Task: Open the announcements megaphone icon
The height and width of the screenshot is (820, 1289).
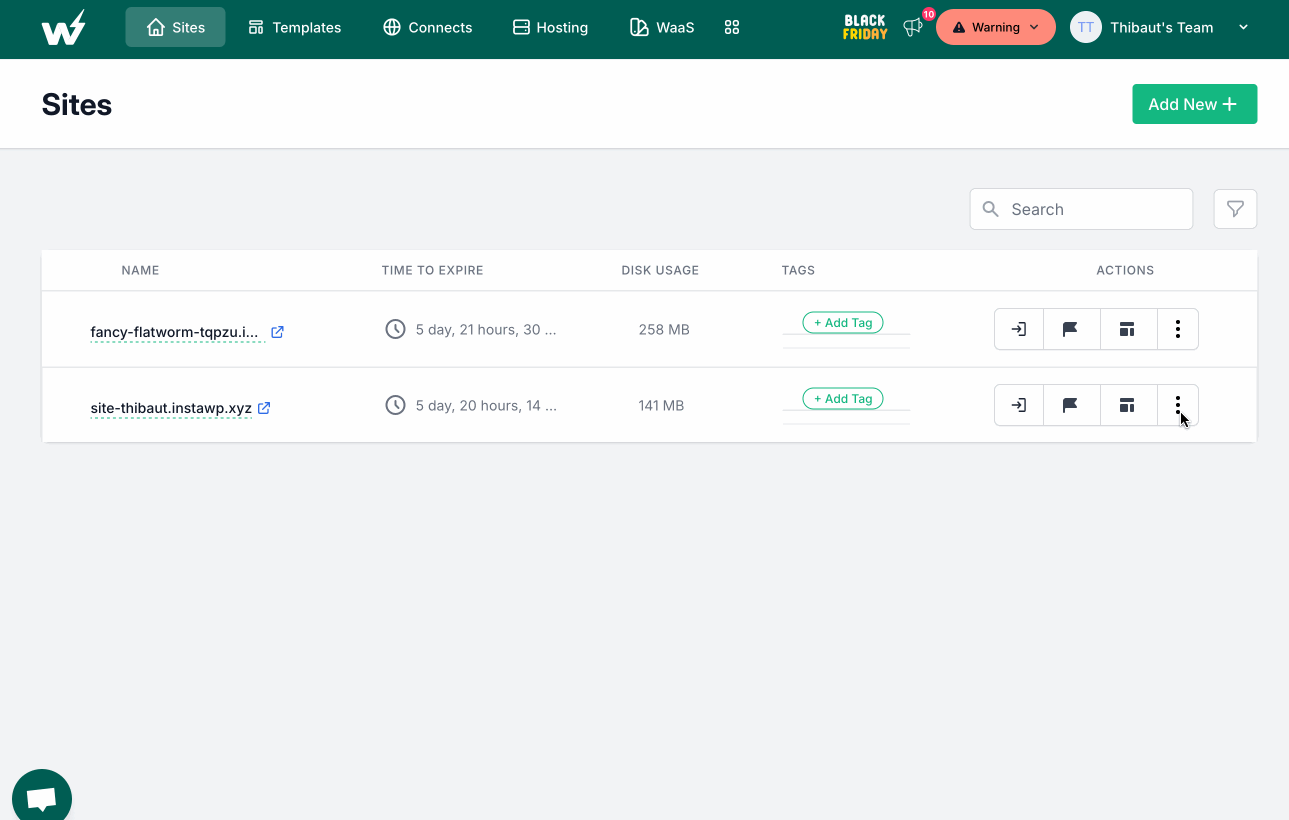Action: tap(912, 27)
